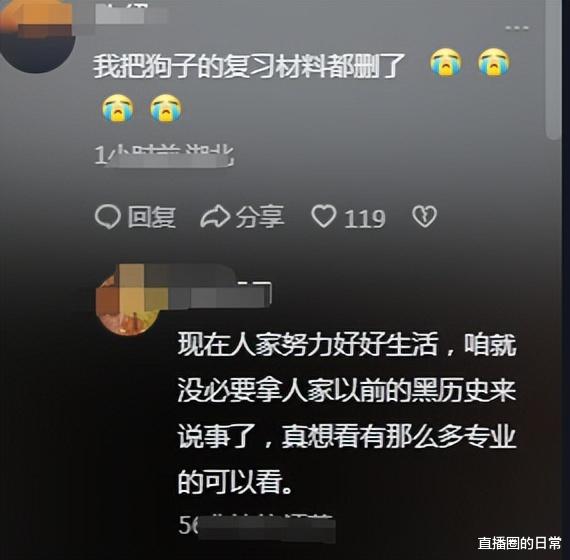Click the 分享 share label
Image resolution: width=570 pixels, height=560 pixels.
coord(260,217)
